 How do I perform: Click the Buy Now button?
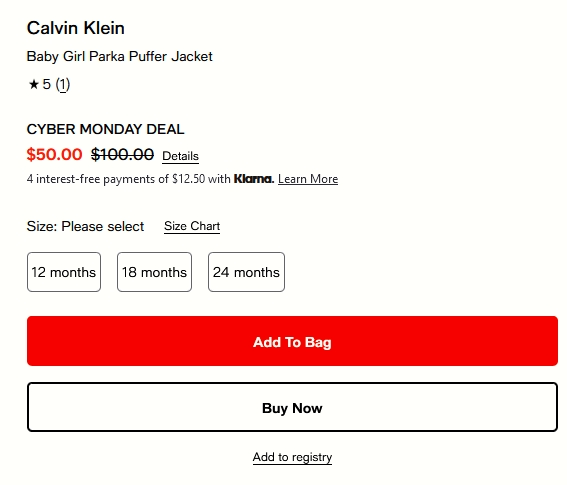(292, 407)
